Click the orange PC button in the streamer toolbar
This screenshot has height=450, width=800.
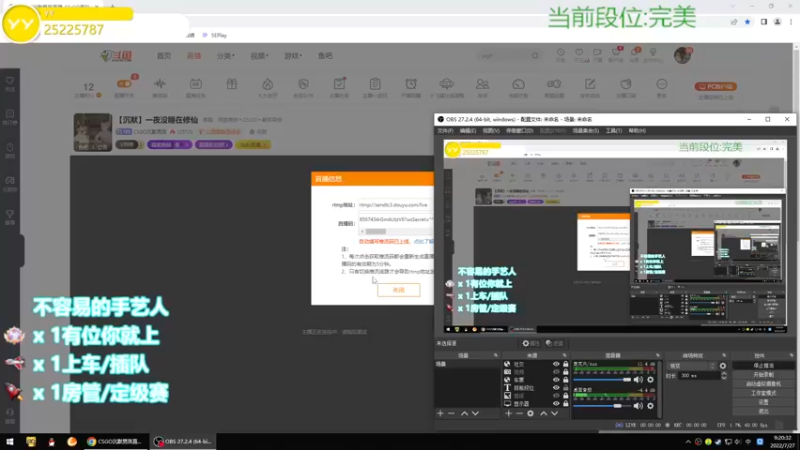pyautogui.click(x=715, y=86)
